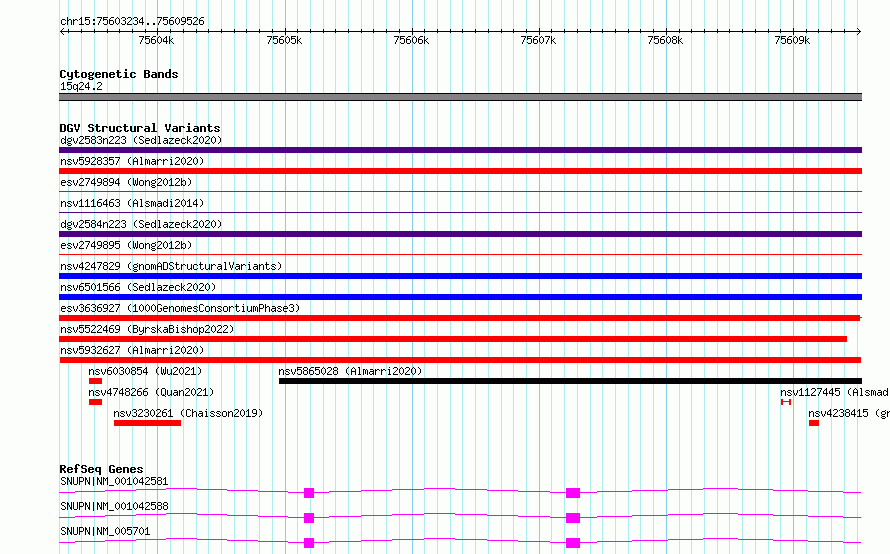Open the SNUPN|NM_005701 transcript label
The width and height of the screenshot is (890, 554).
pyautogui.click(x=105, y=531)
